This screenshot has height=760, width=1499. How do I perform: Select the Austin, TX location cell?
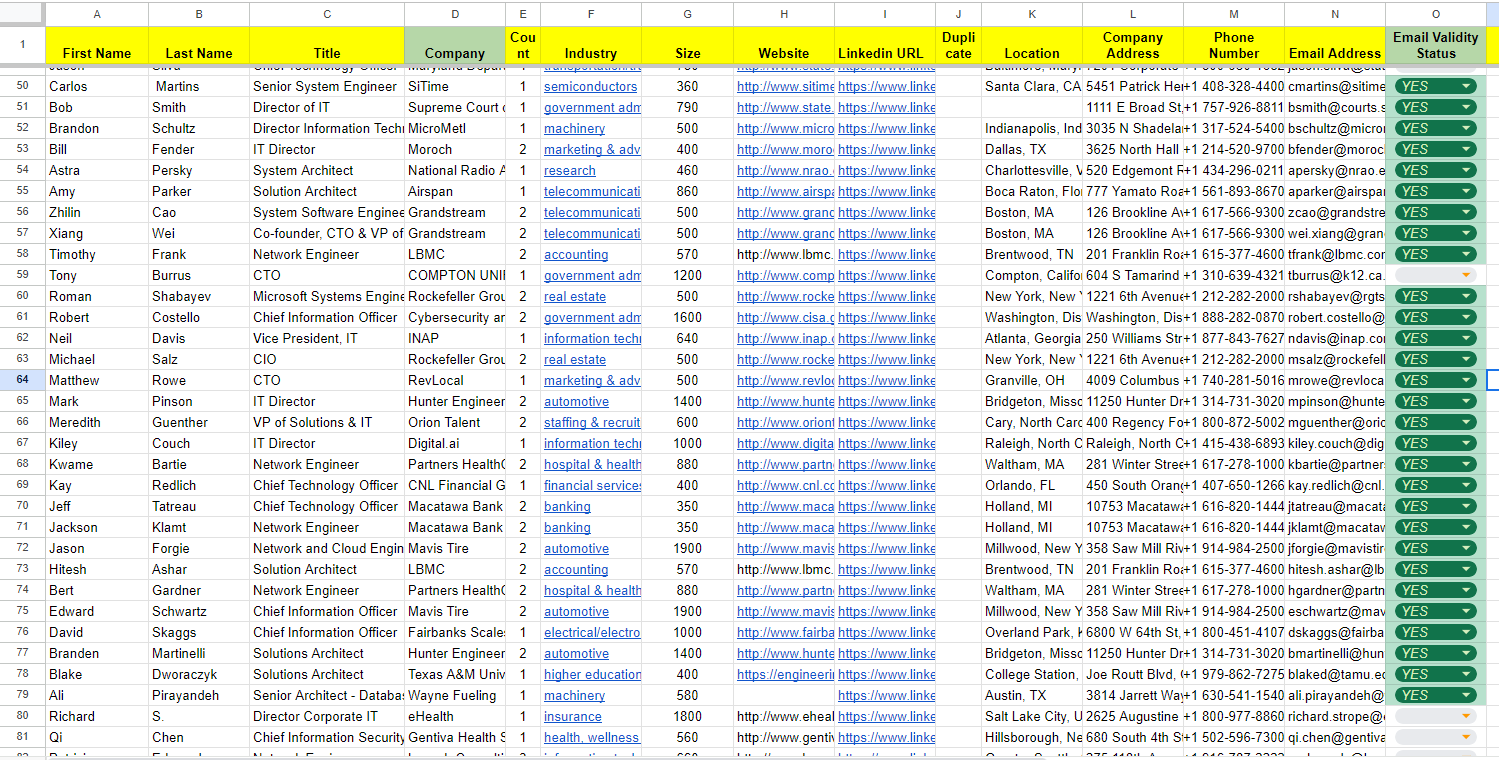1032,695
